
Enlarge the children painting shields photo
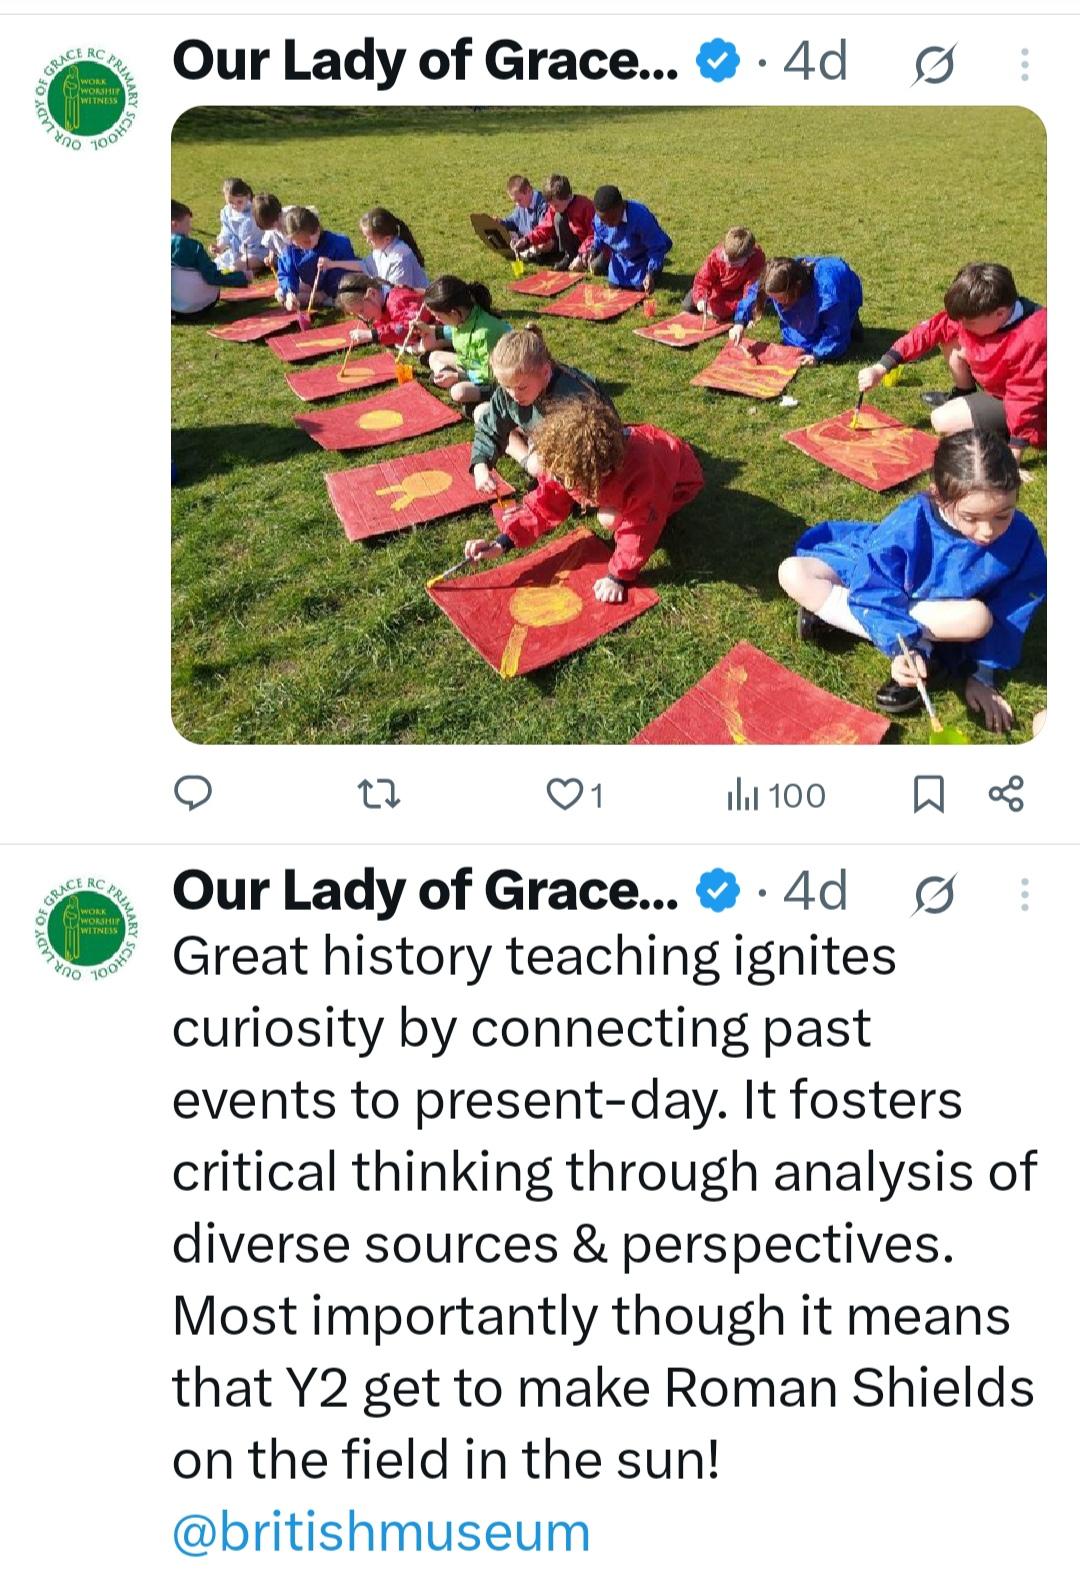pyautogui.click(x=609, y=425)
